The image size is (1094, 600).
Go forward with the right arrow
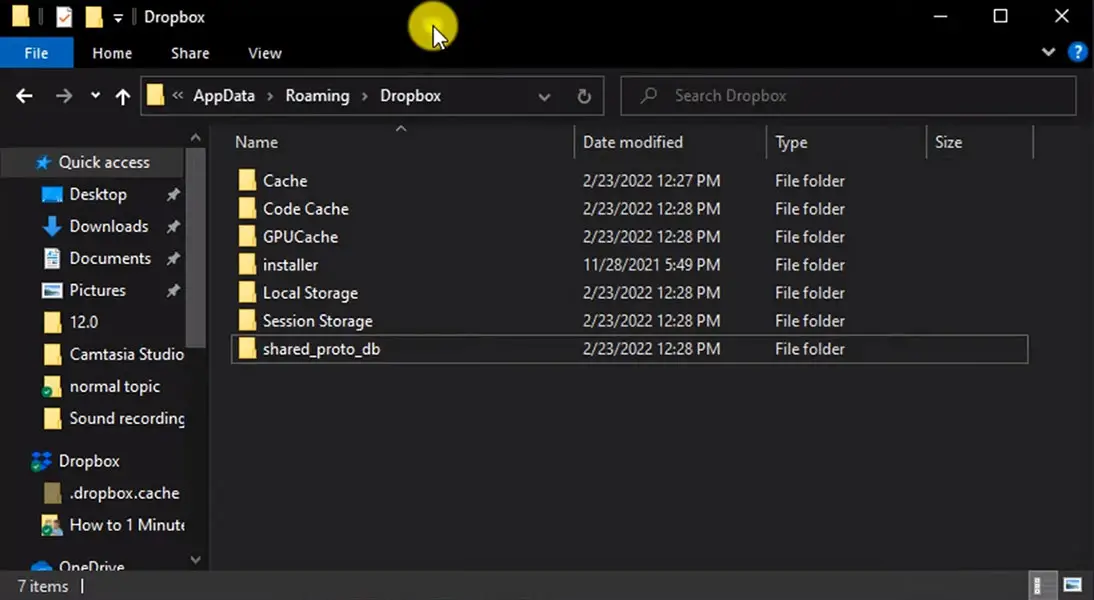63,96
